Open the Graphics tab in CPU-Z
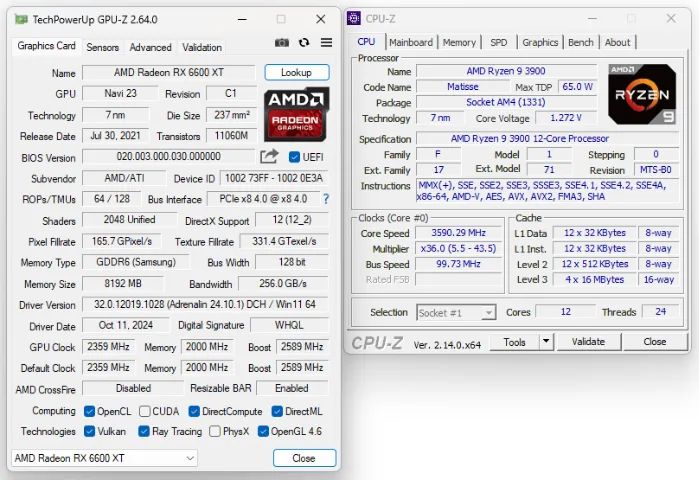The image size is (699, 480). (540, 42)
